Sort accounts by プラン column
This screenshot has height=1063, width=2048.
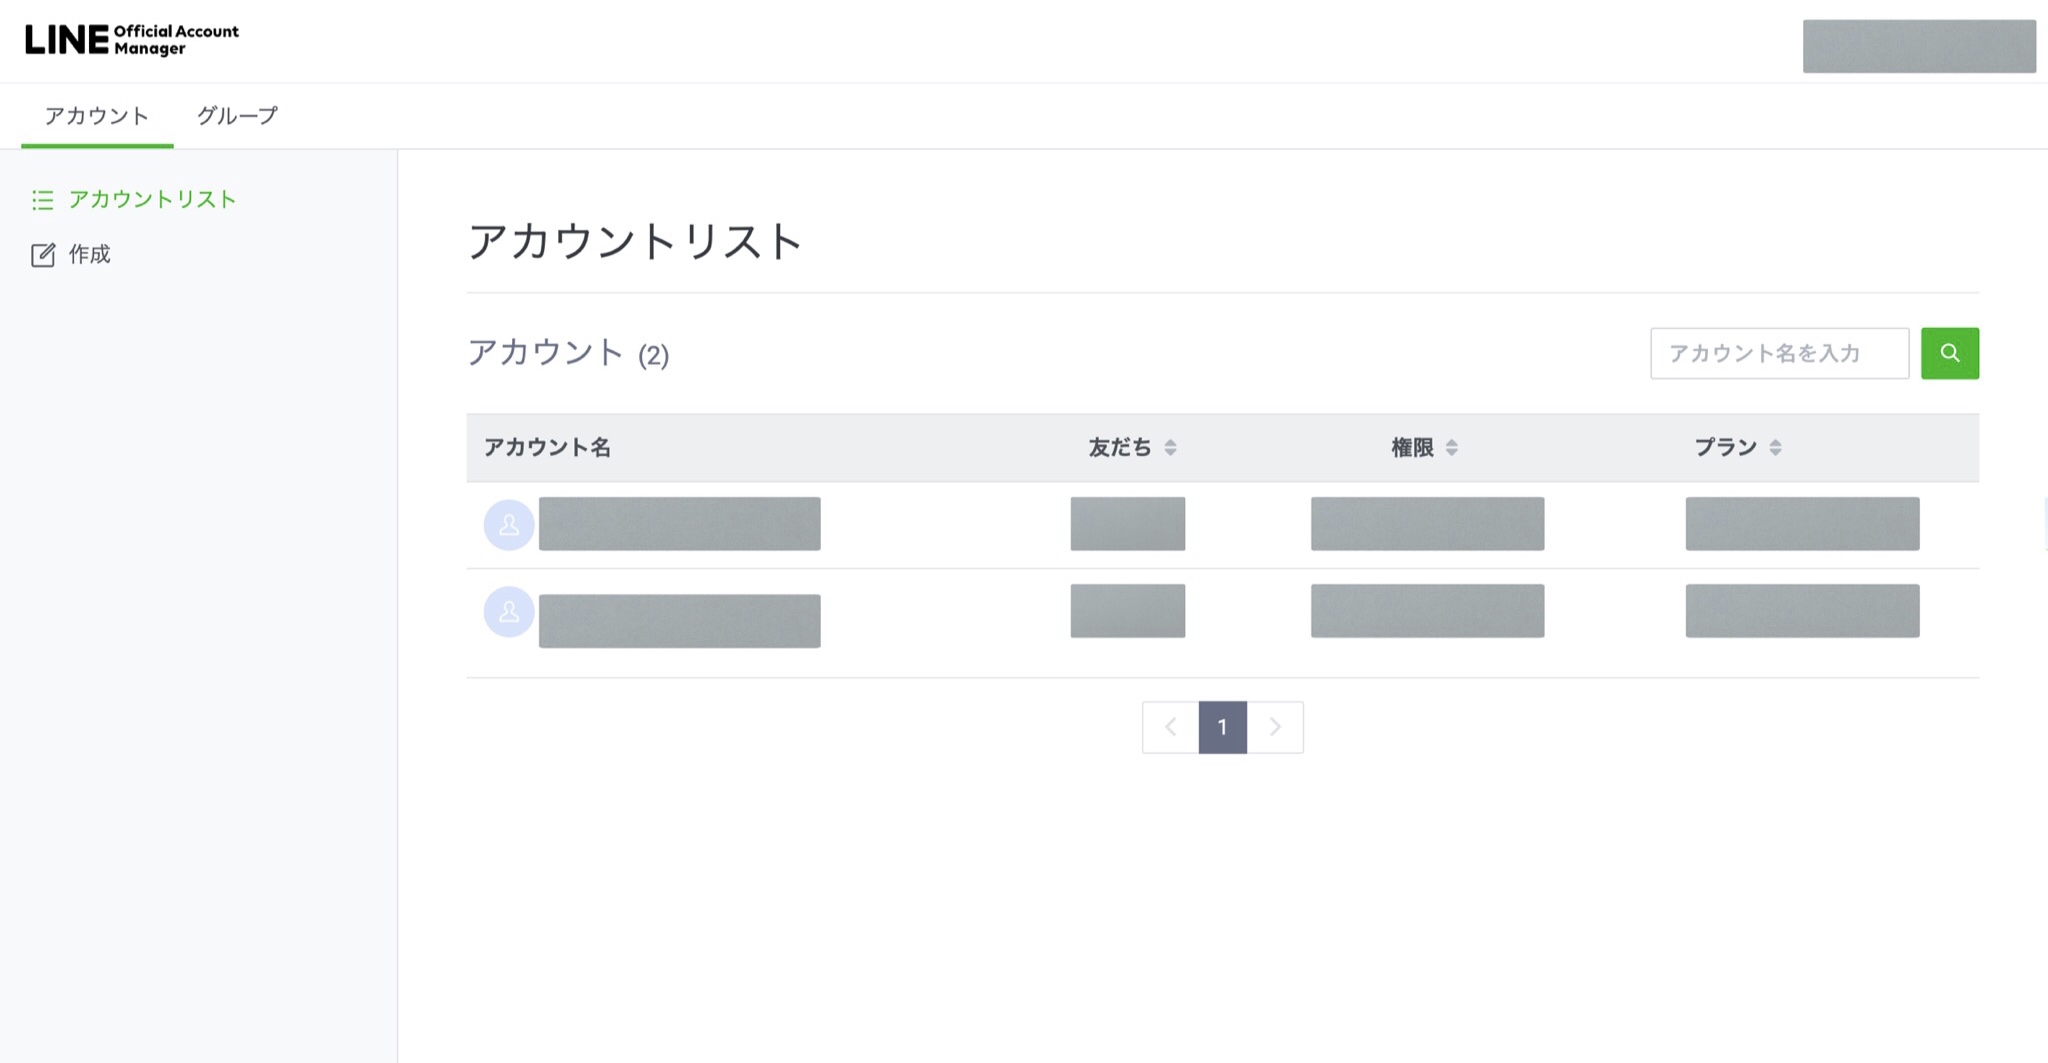pos(1775,448)
